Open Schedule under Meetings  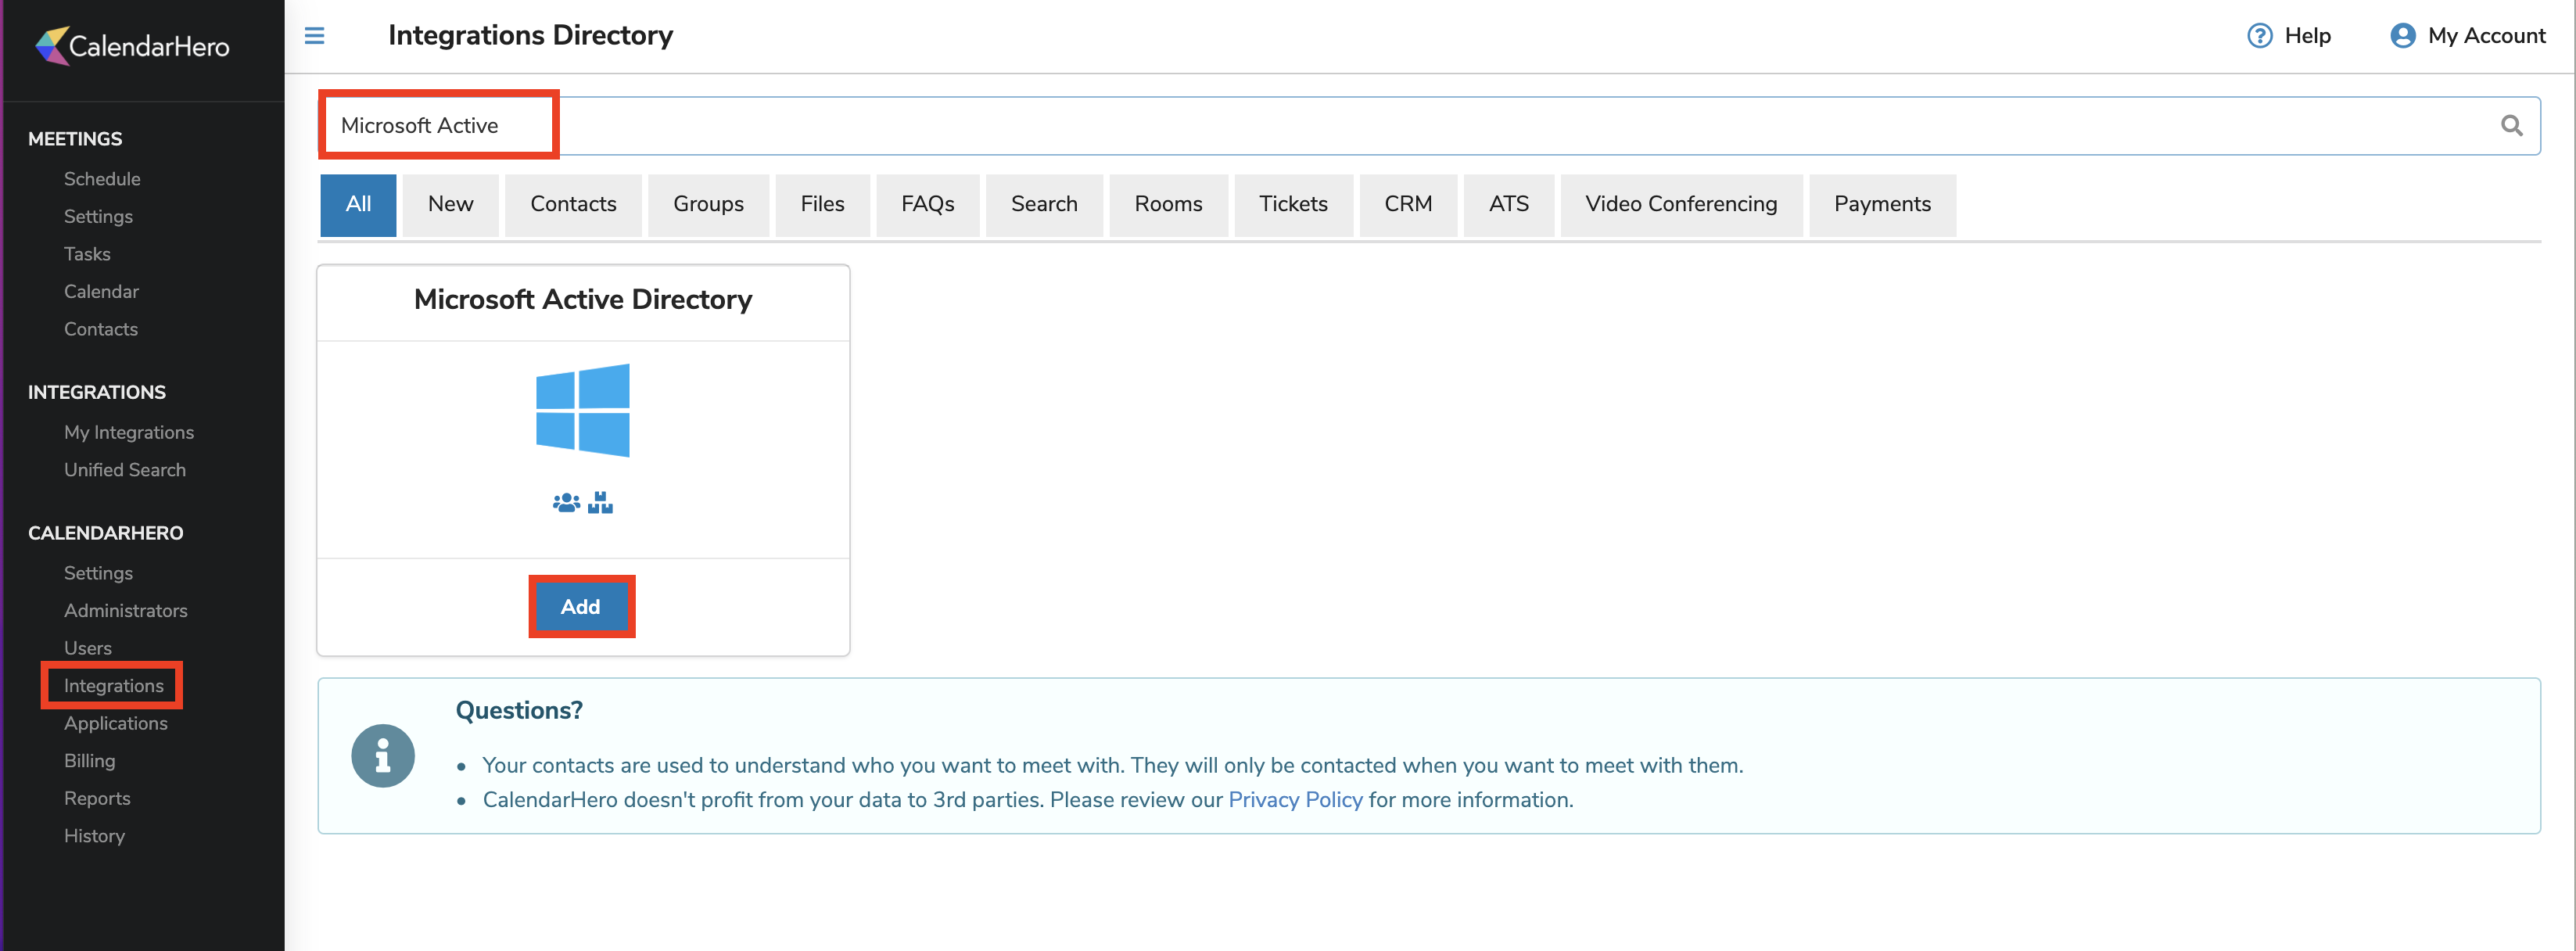(x=102, y=179)
